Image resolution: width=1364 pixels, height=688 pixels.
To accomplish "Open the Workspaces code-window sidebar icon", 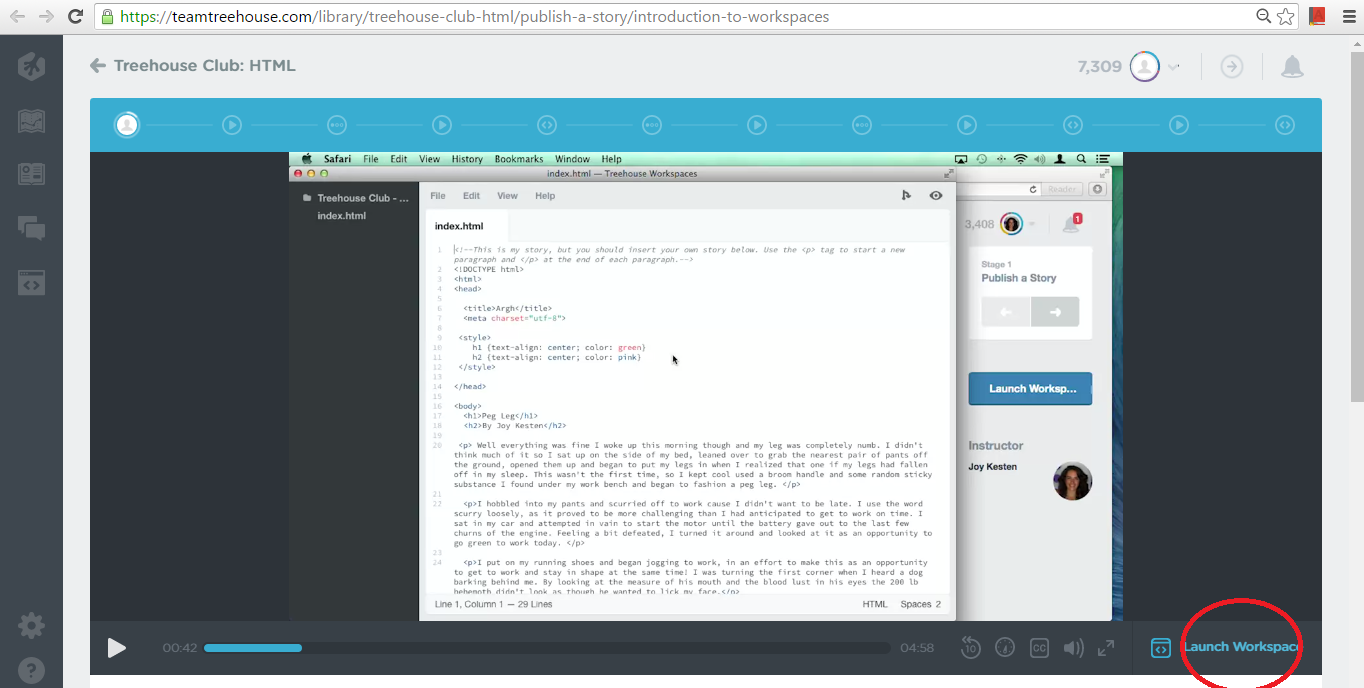I will [x=31, y=282].
